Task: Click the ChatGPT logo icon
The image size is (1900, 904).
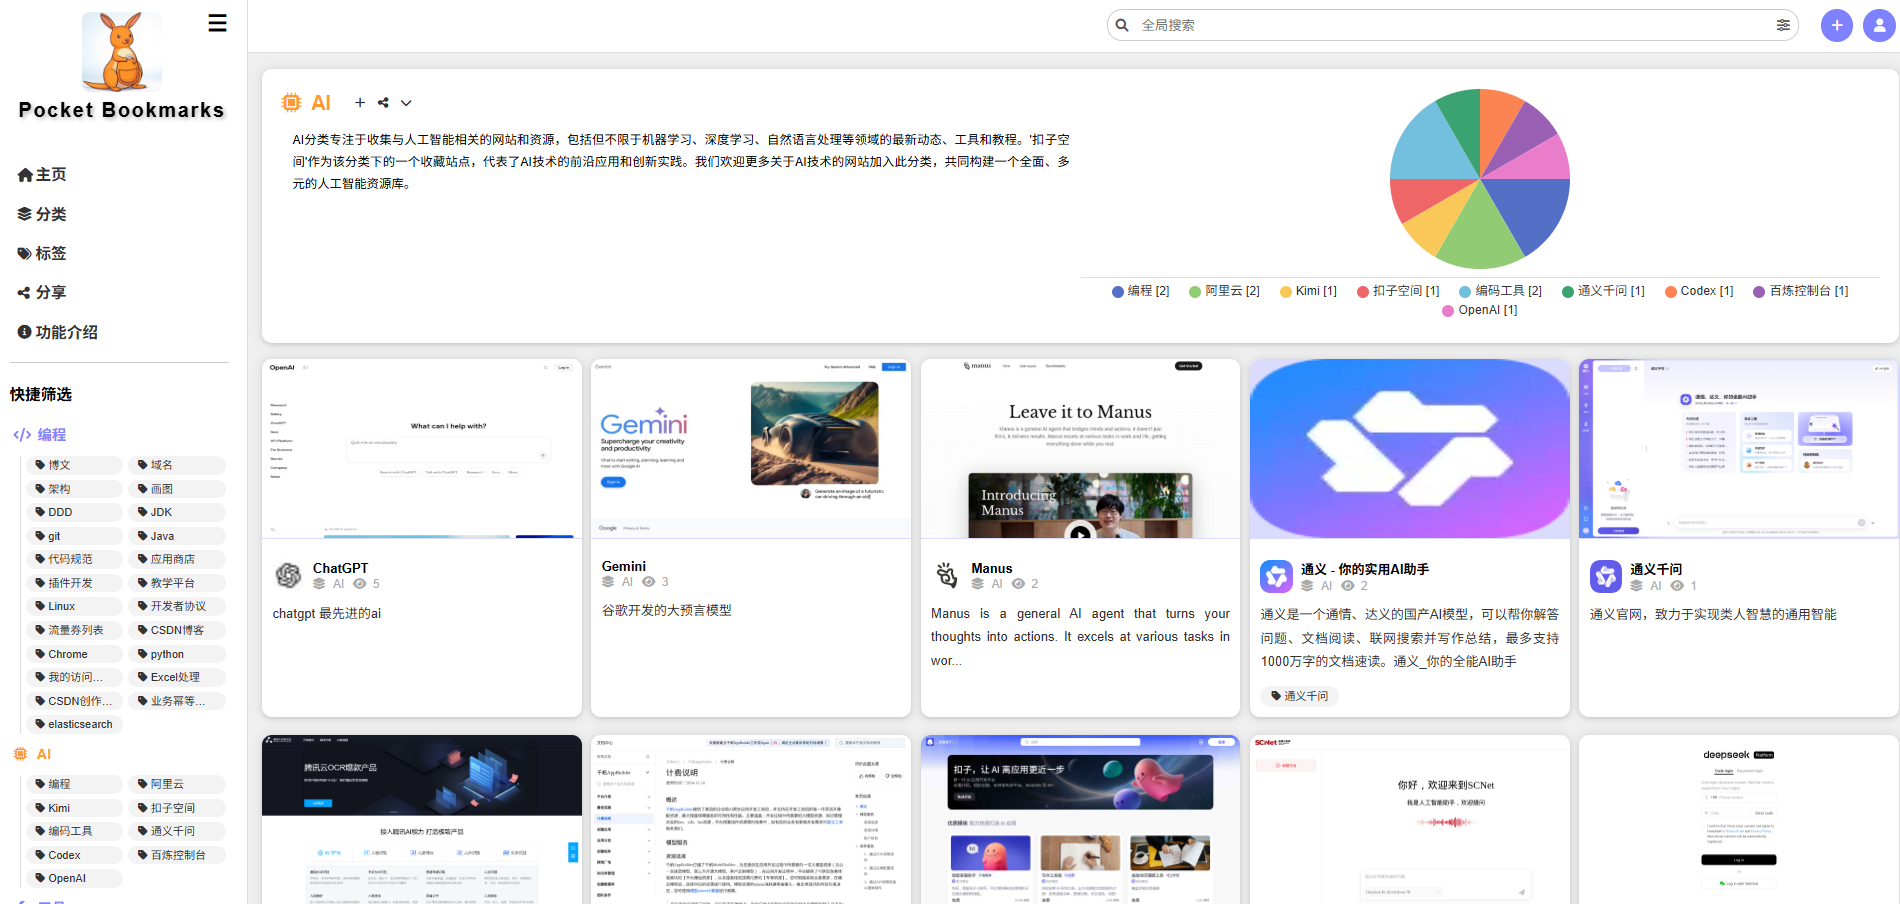Action: tap(288, 575)
